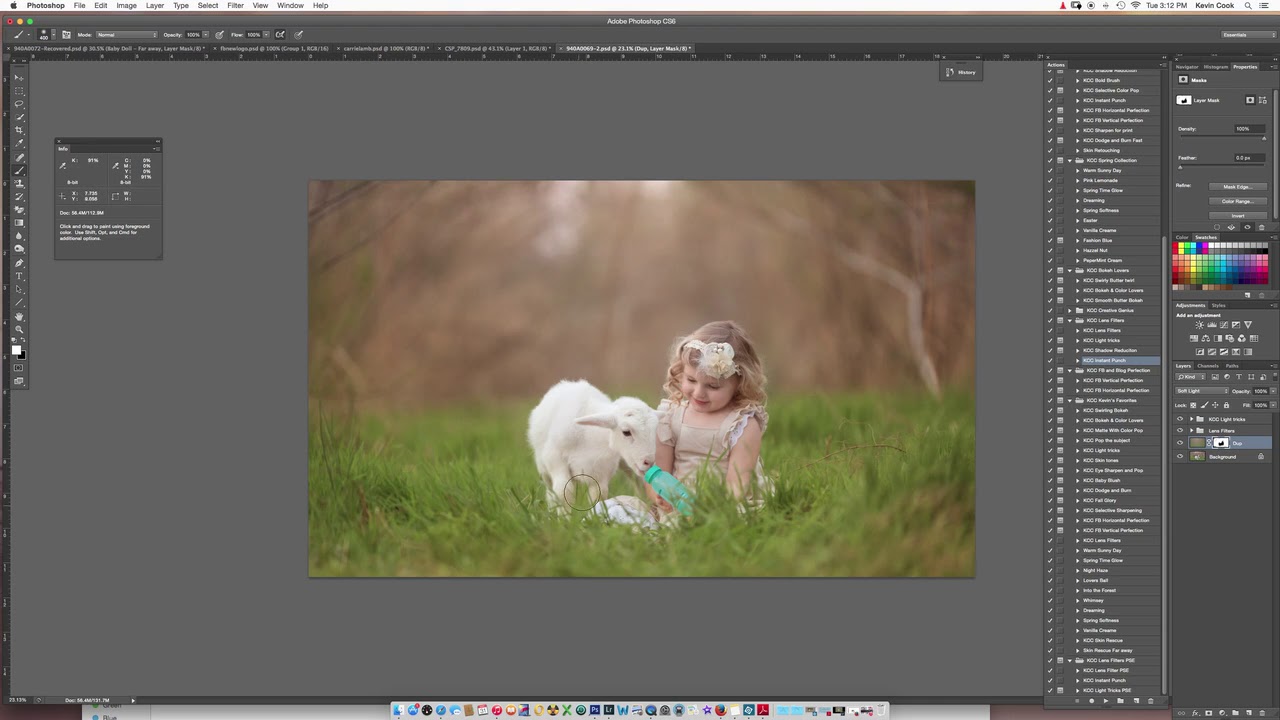Screen dimensions: 1280x720
Task: Select the Brush tool in toolbar
Action: click(x=18, y=171)
